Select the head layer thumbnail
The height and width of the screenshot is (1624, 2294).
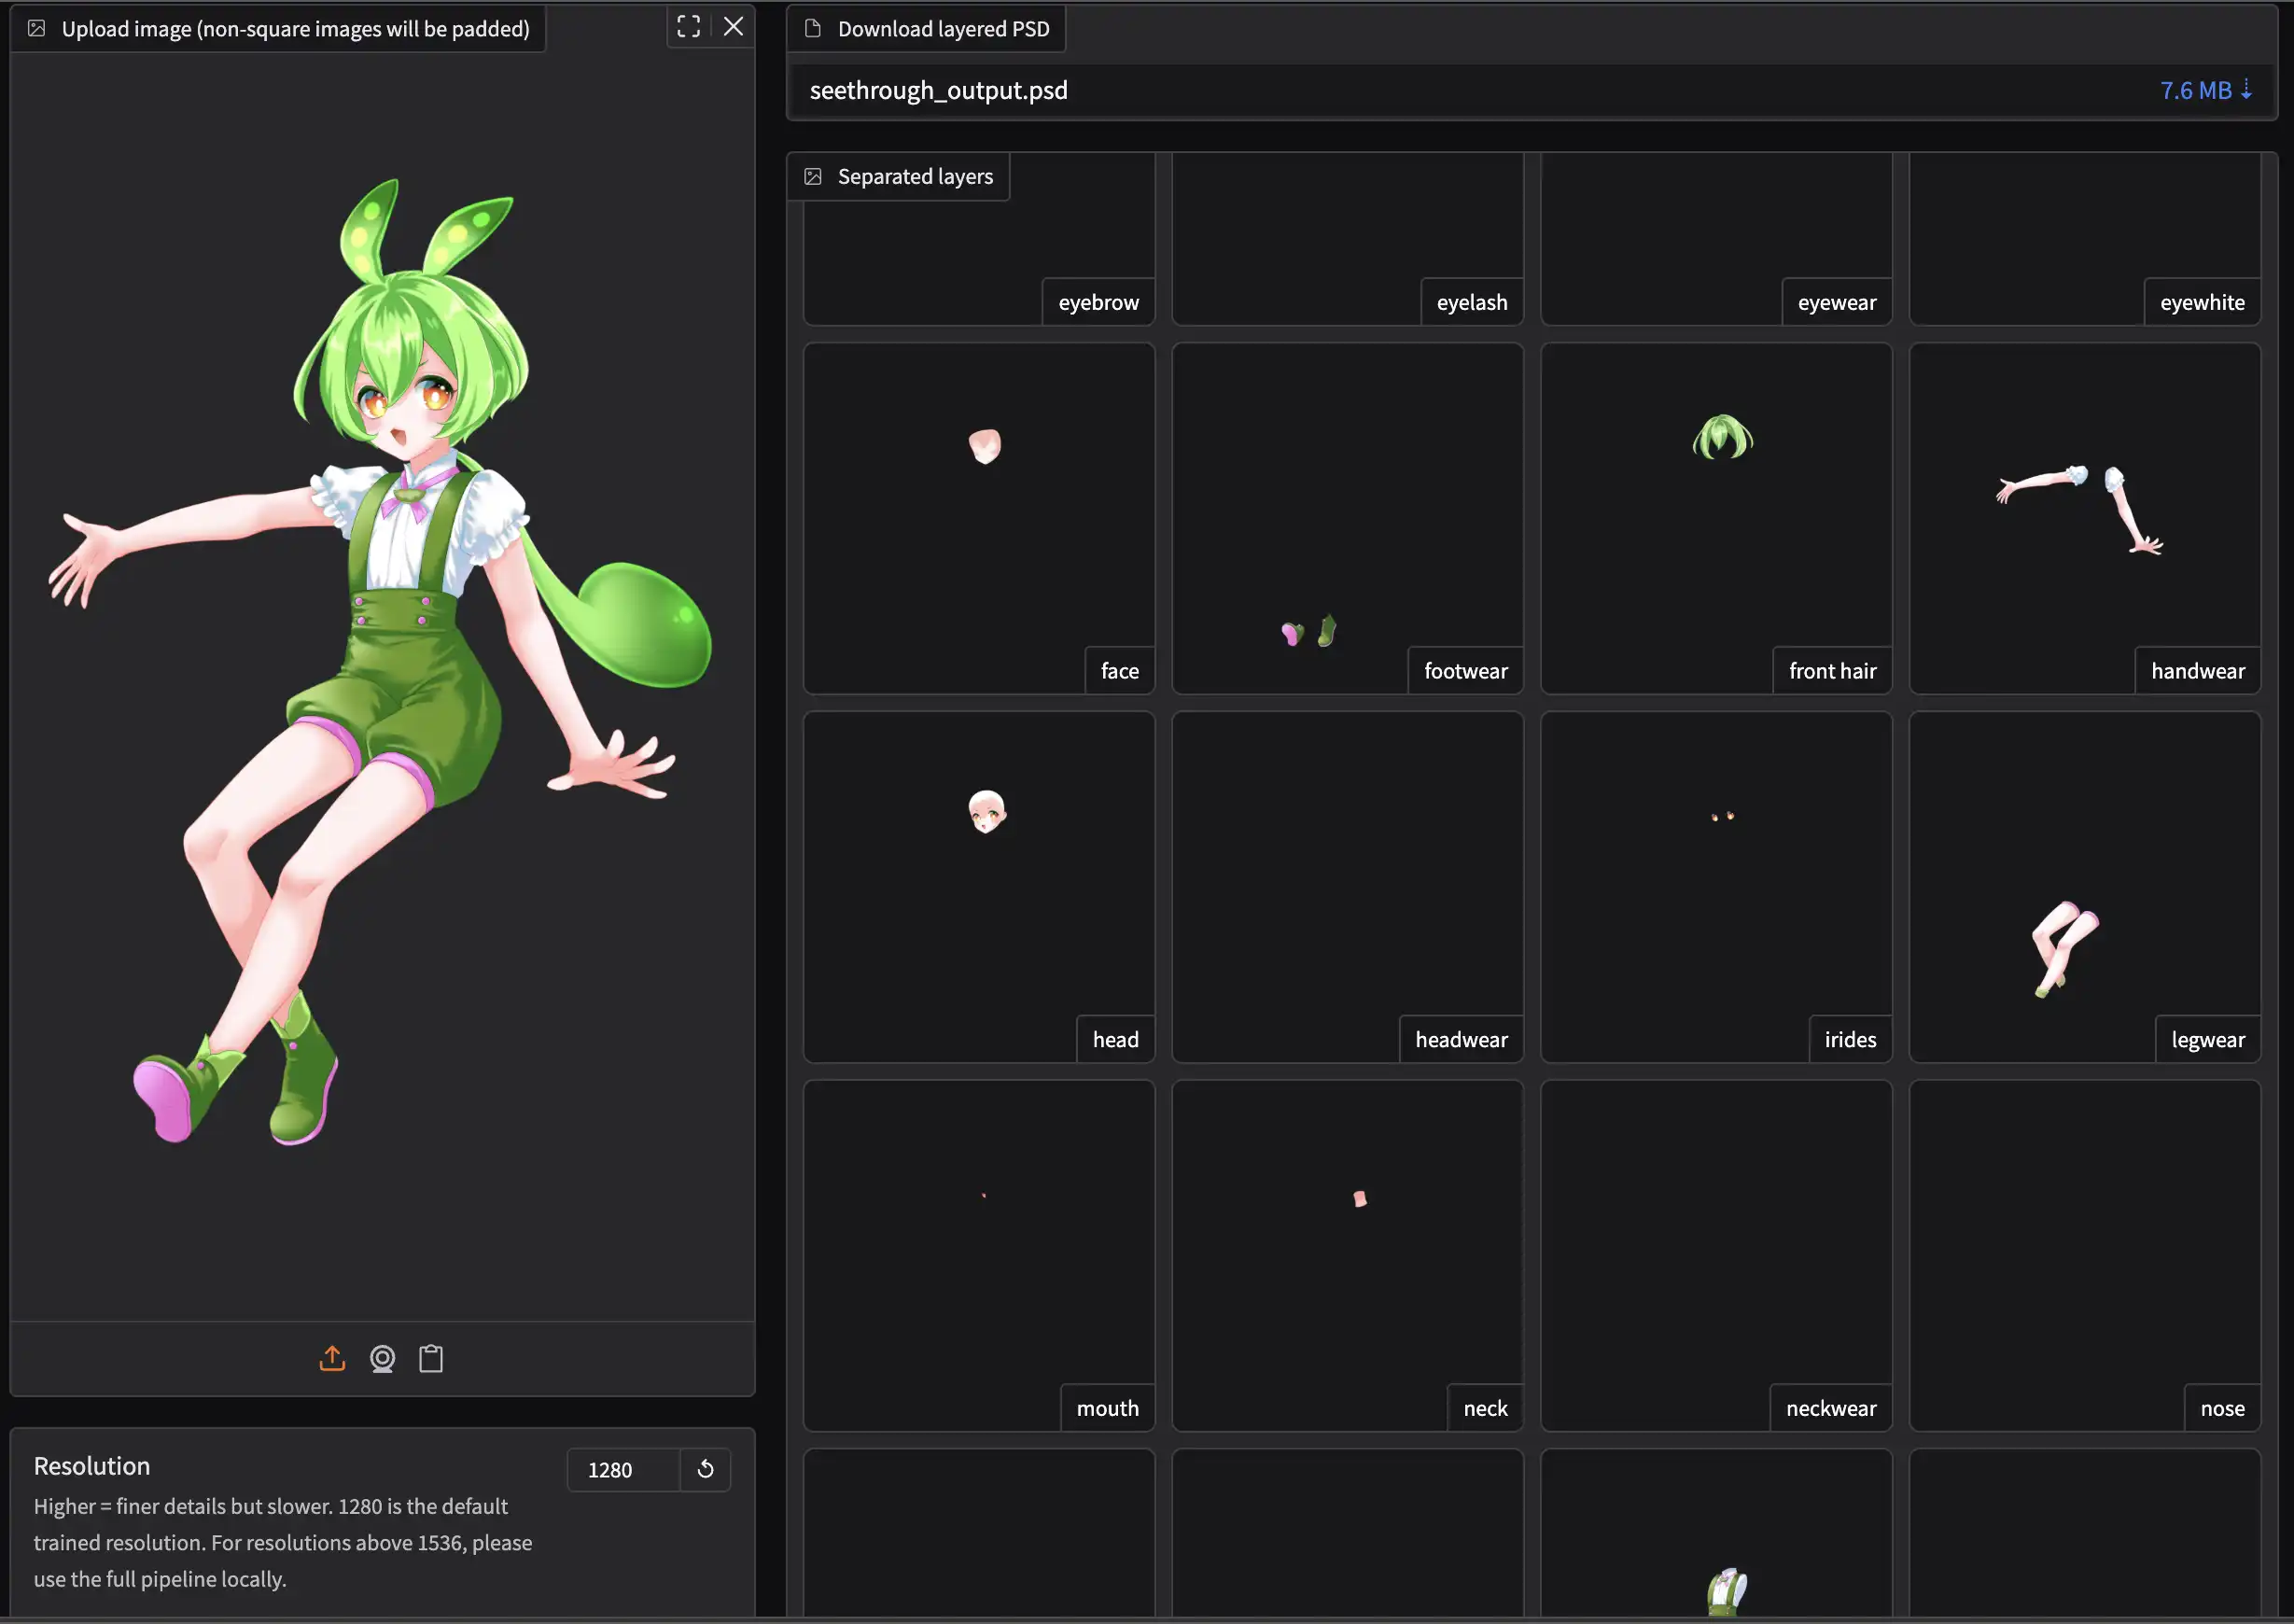click(978, 886)
